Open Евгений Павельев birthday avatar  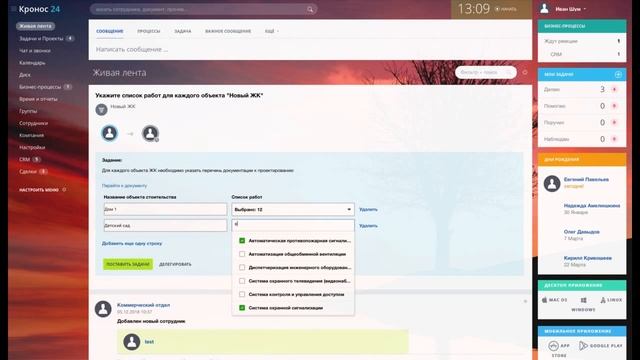click(552, 183)
